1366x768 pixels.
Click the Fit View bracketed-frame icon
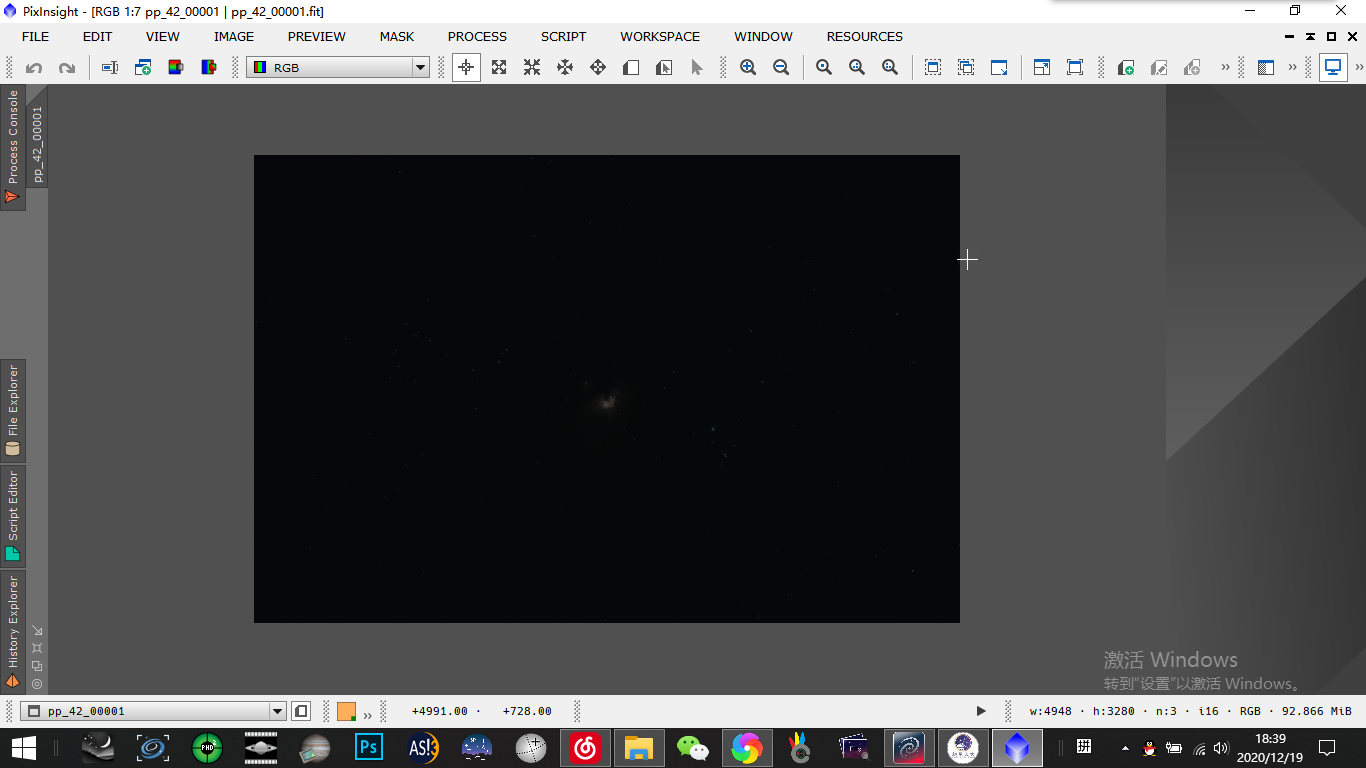[1075, 68]
